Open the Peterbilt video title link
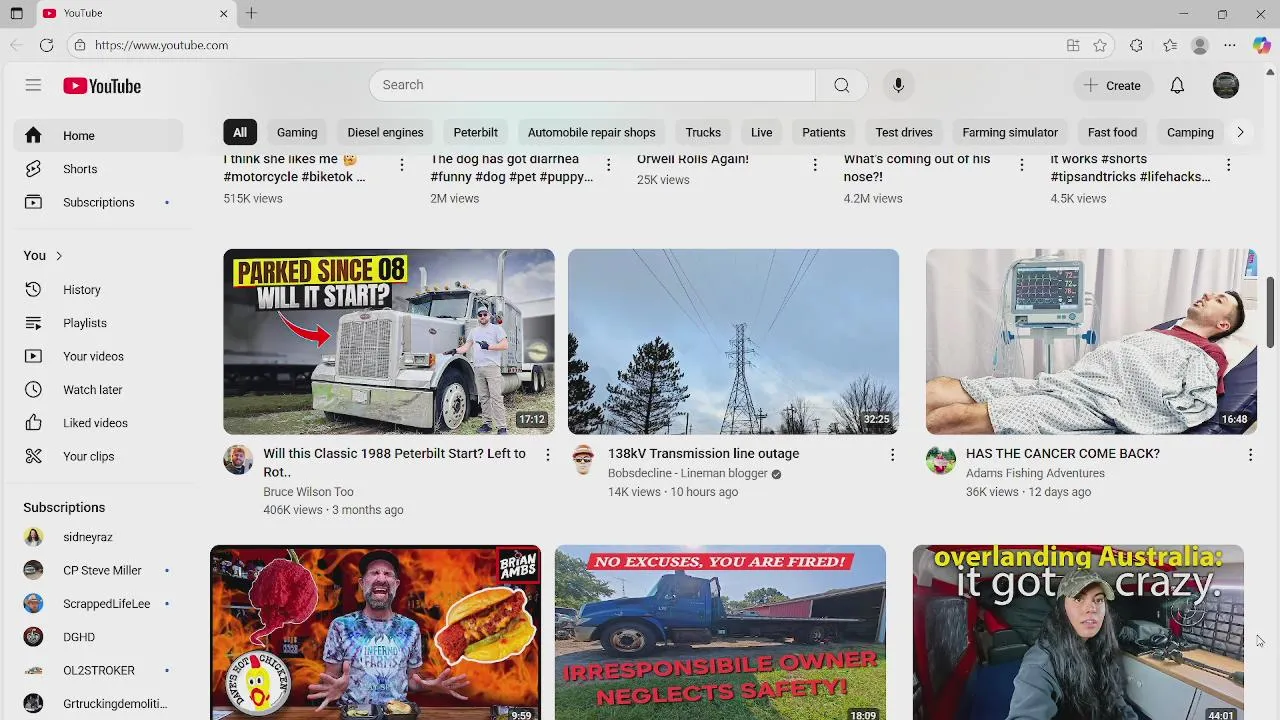This screenshot has height=720, width=1280. point(394,462)
